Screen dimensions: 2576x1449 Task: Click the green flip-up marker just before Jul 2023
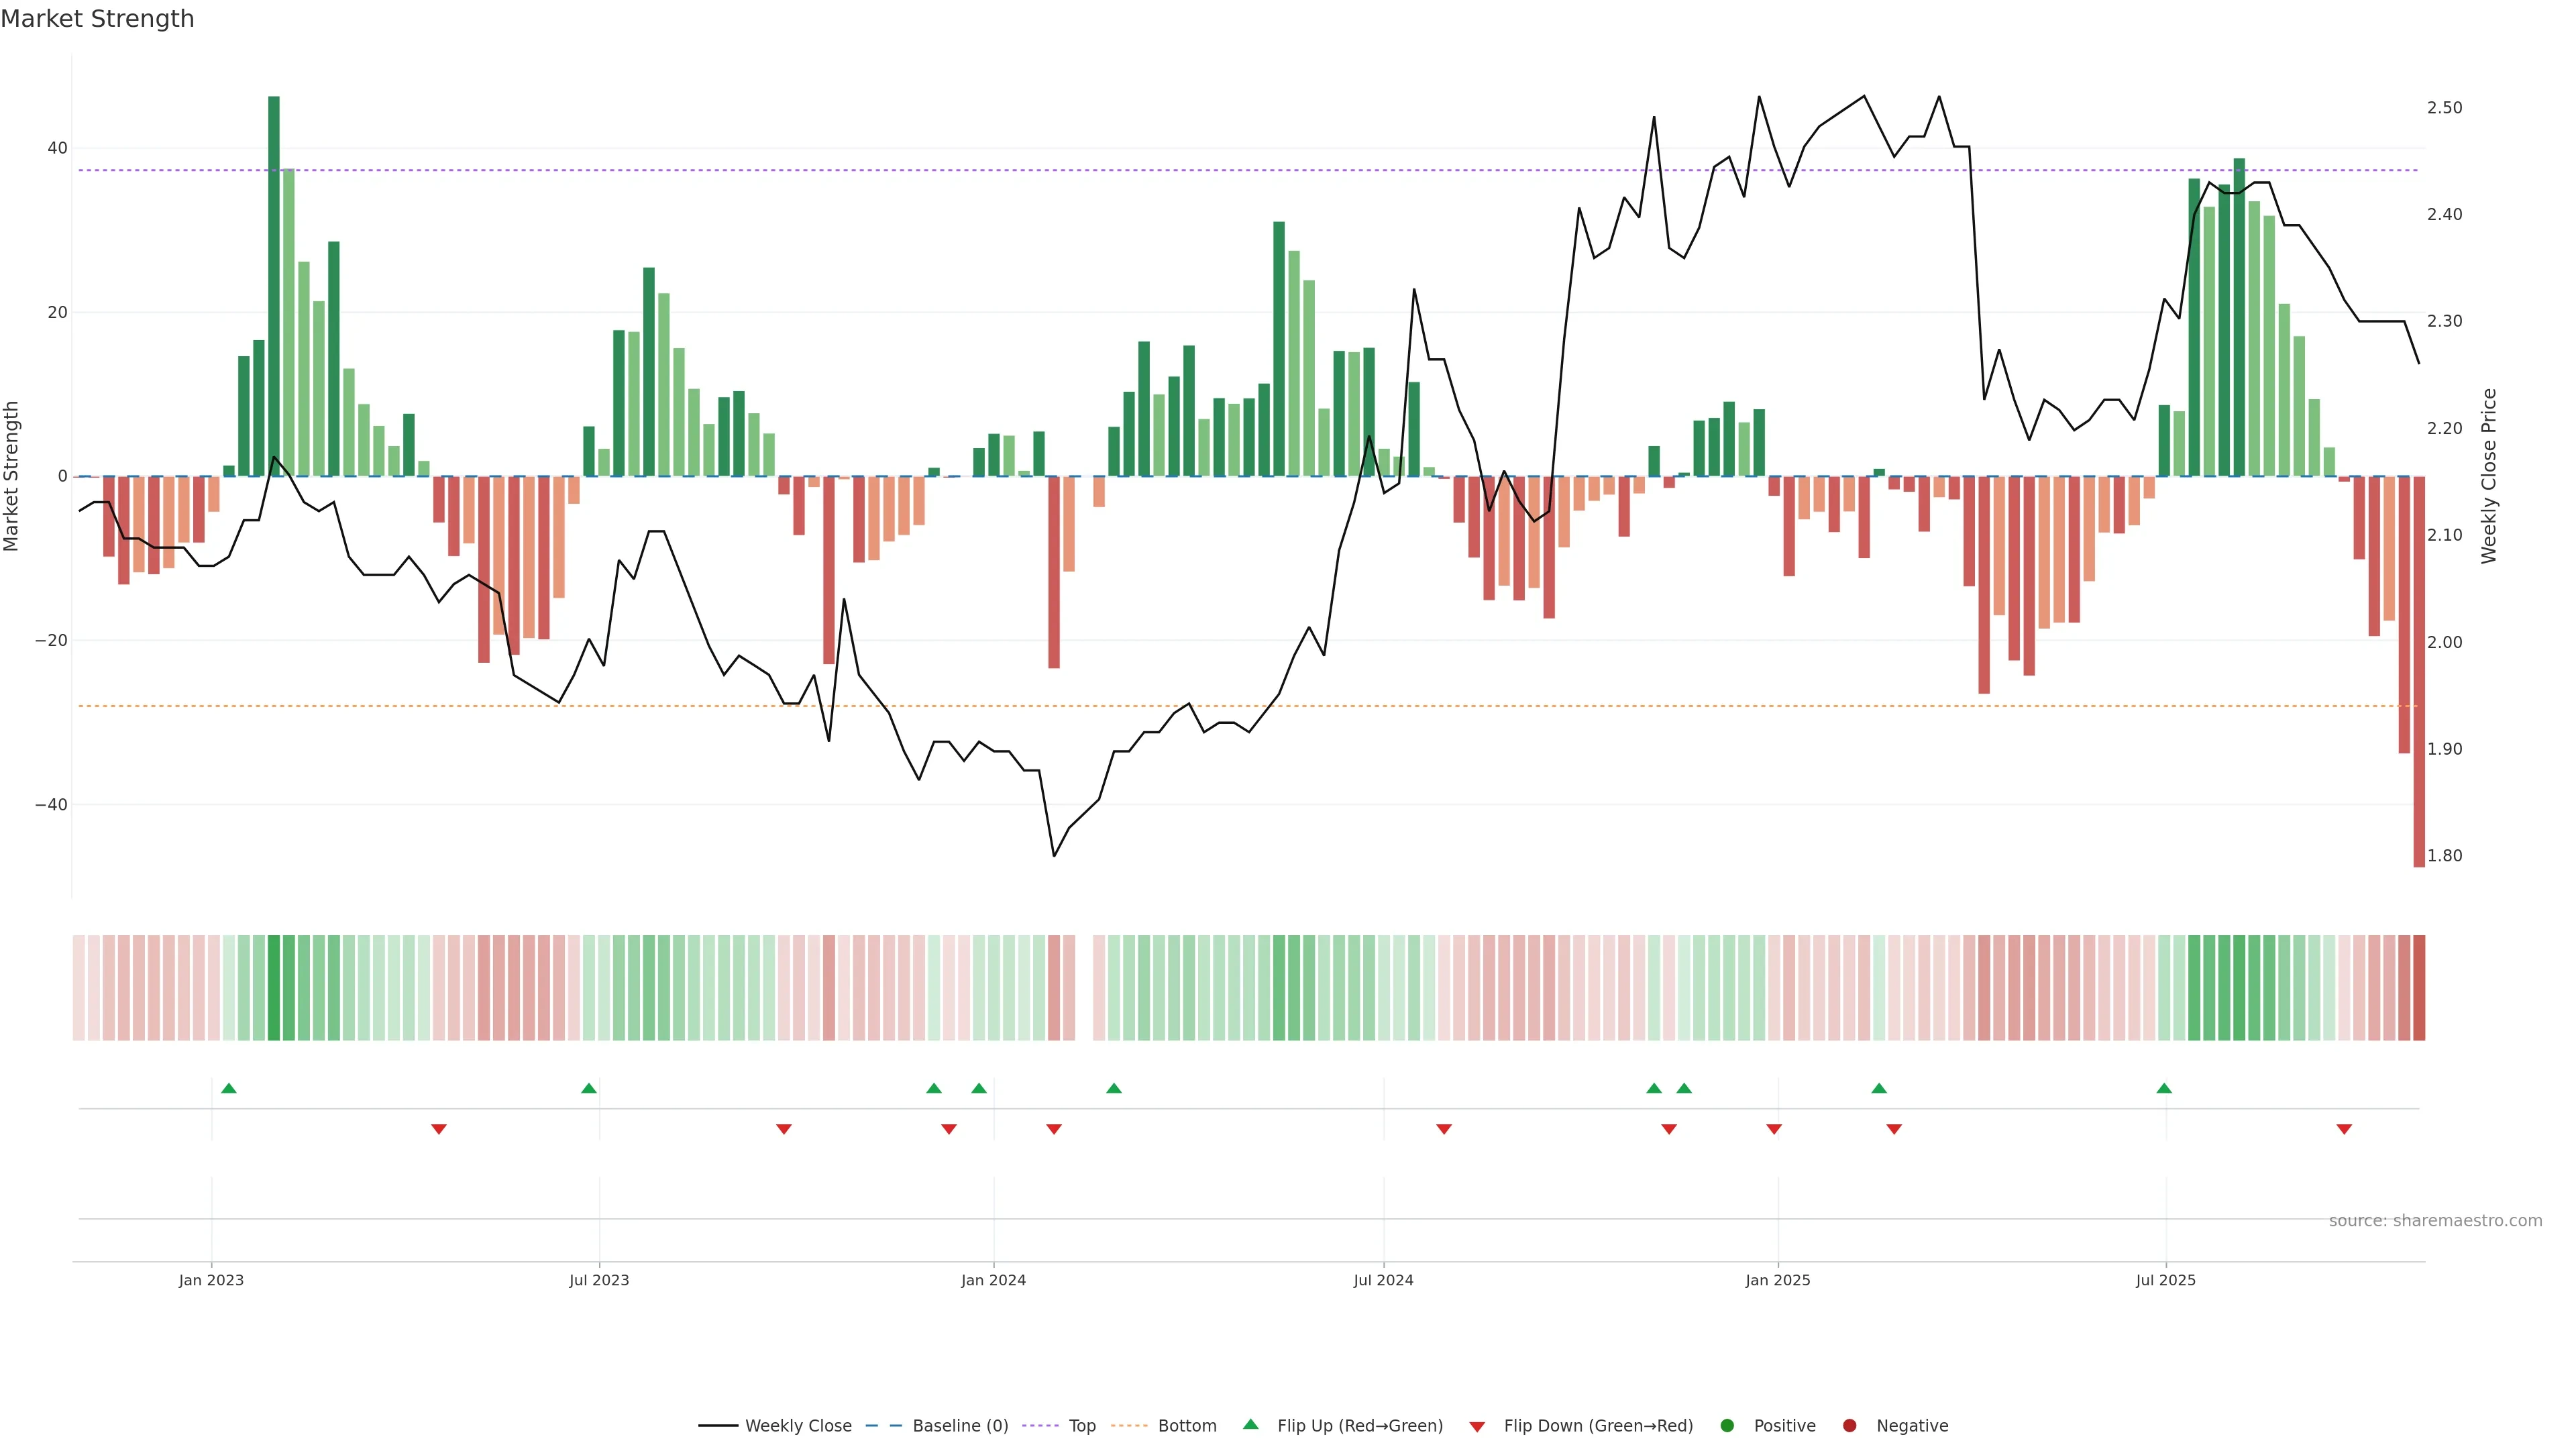click(589, 1088)
